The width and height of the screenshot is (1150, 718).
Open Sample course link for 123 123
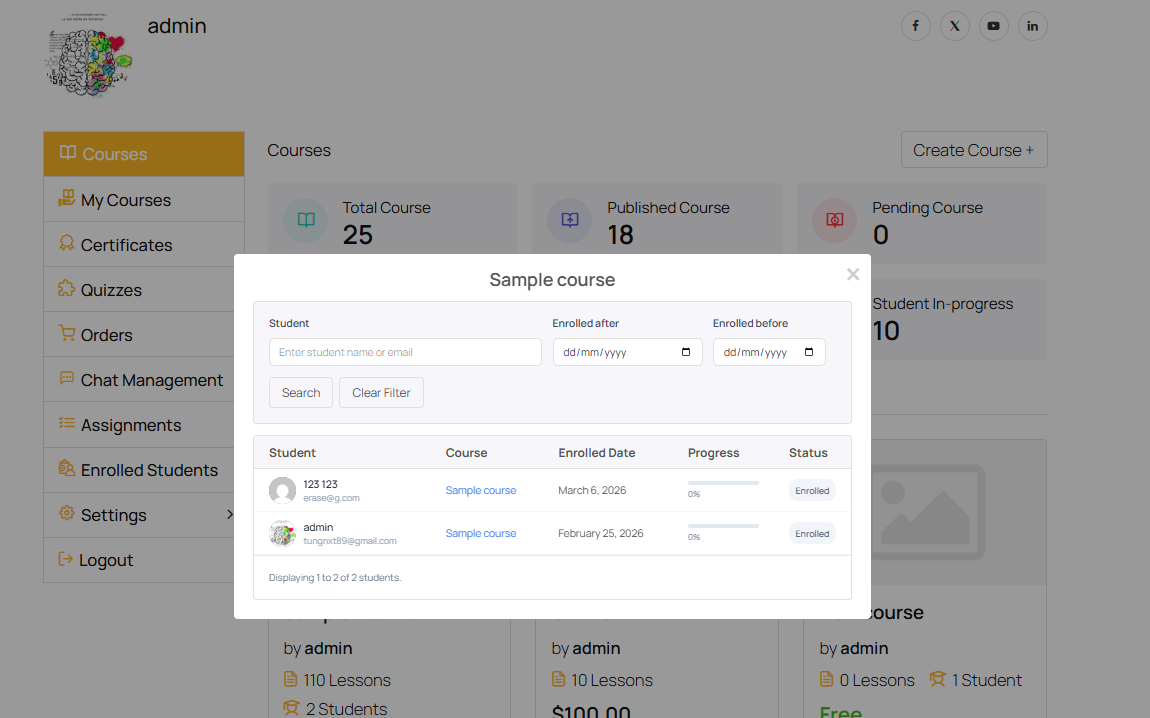481,490
